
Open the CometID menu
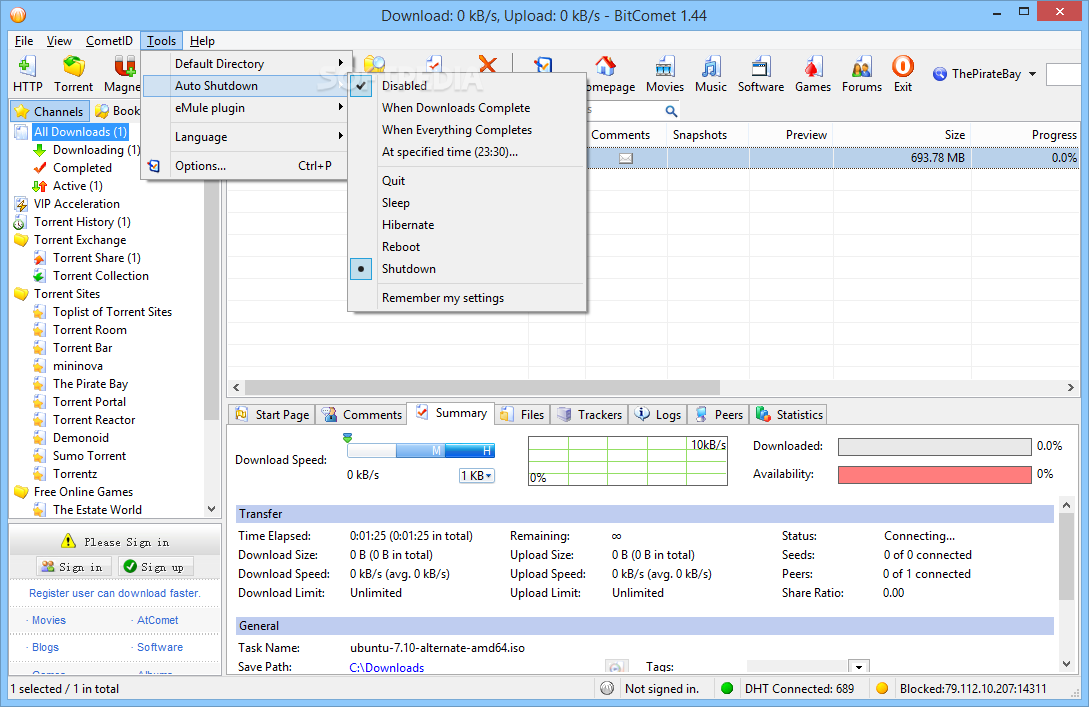point(109,41)
